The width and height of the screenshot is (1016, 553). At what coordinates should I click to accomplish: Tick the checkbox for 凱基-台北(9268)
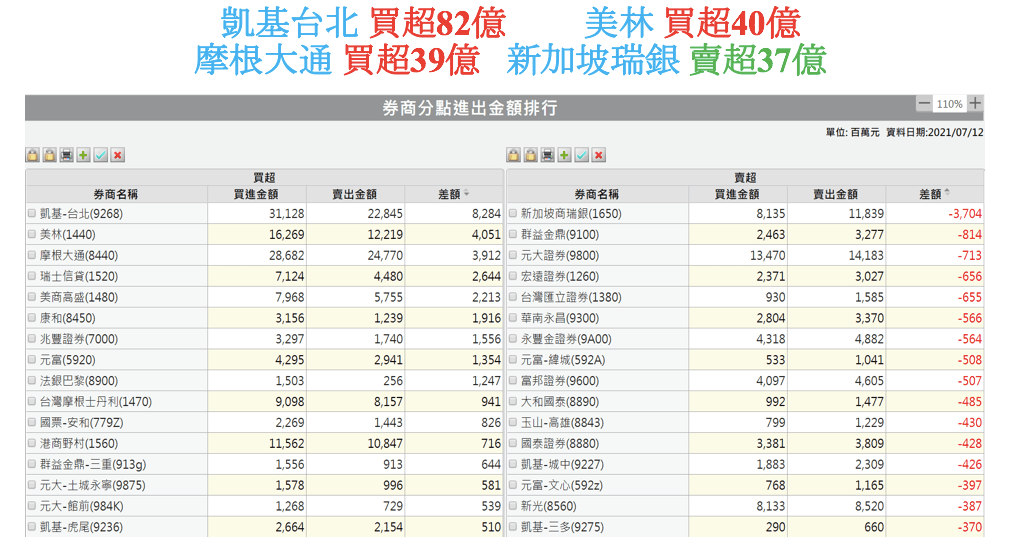32,213
